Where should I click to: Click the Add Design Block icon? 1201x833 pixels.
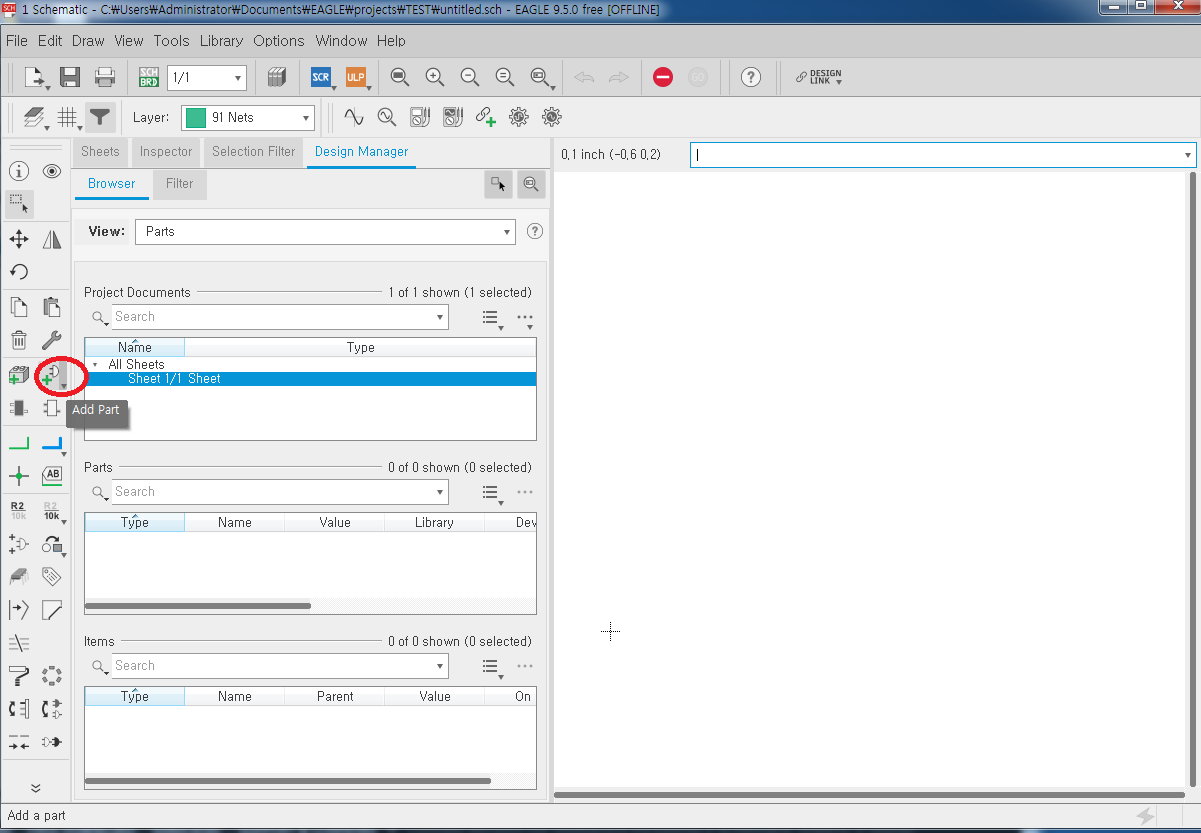pos(19,375)
